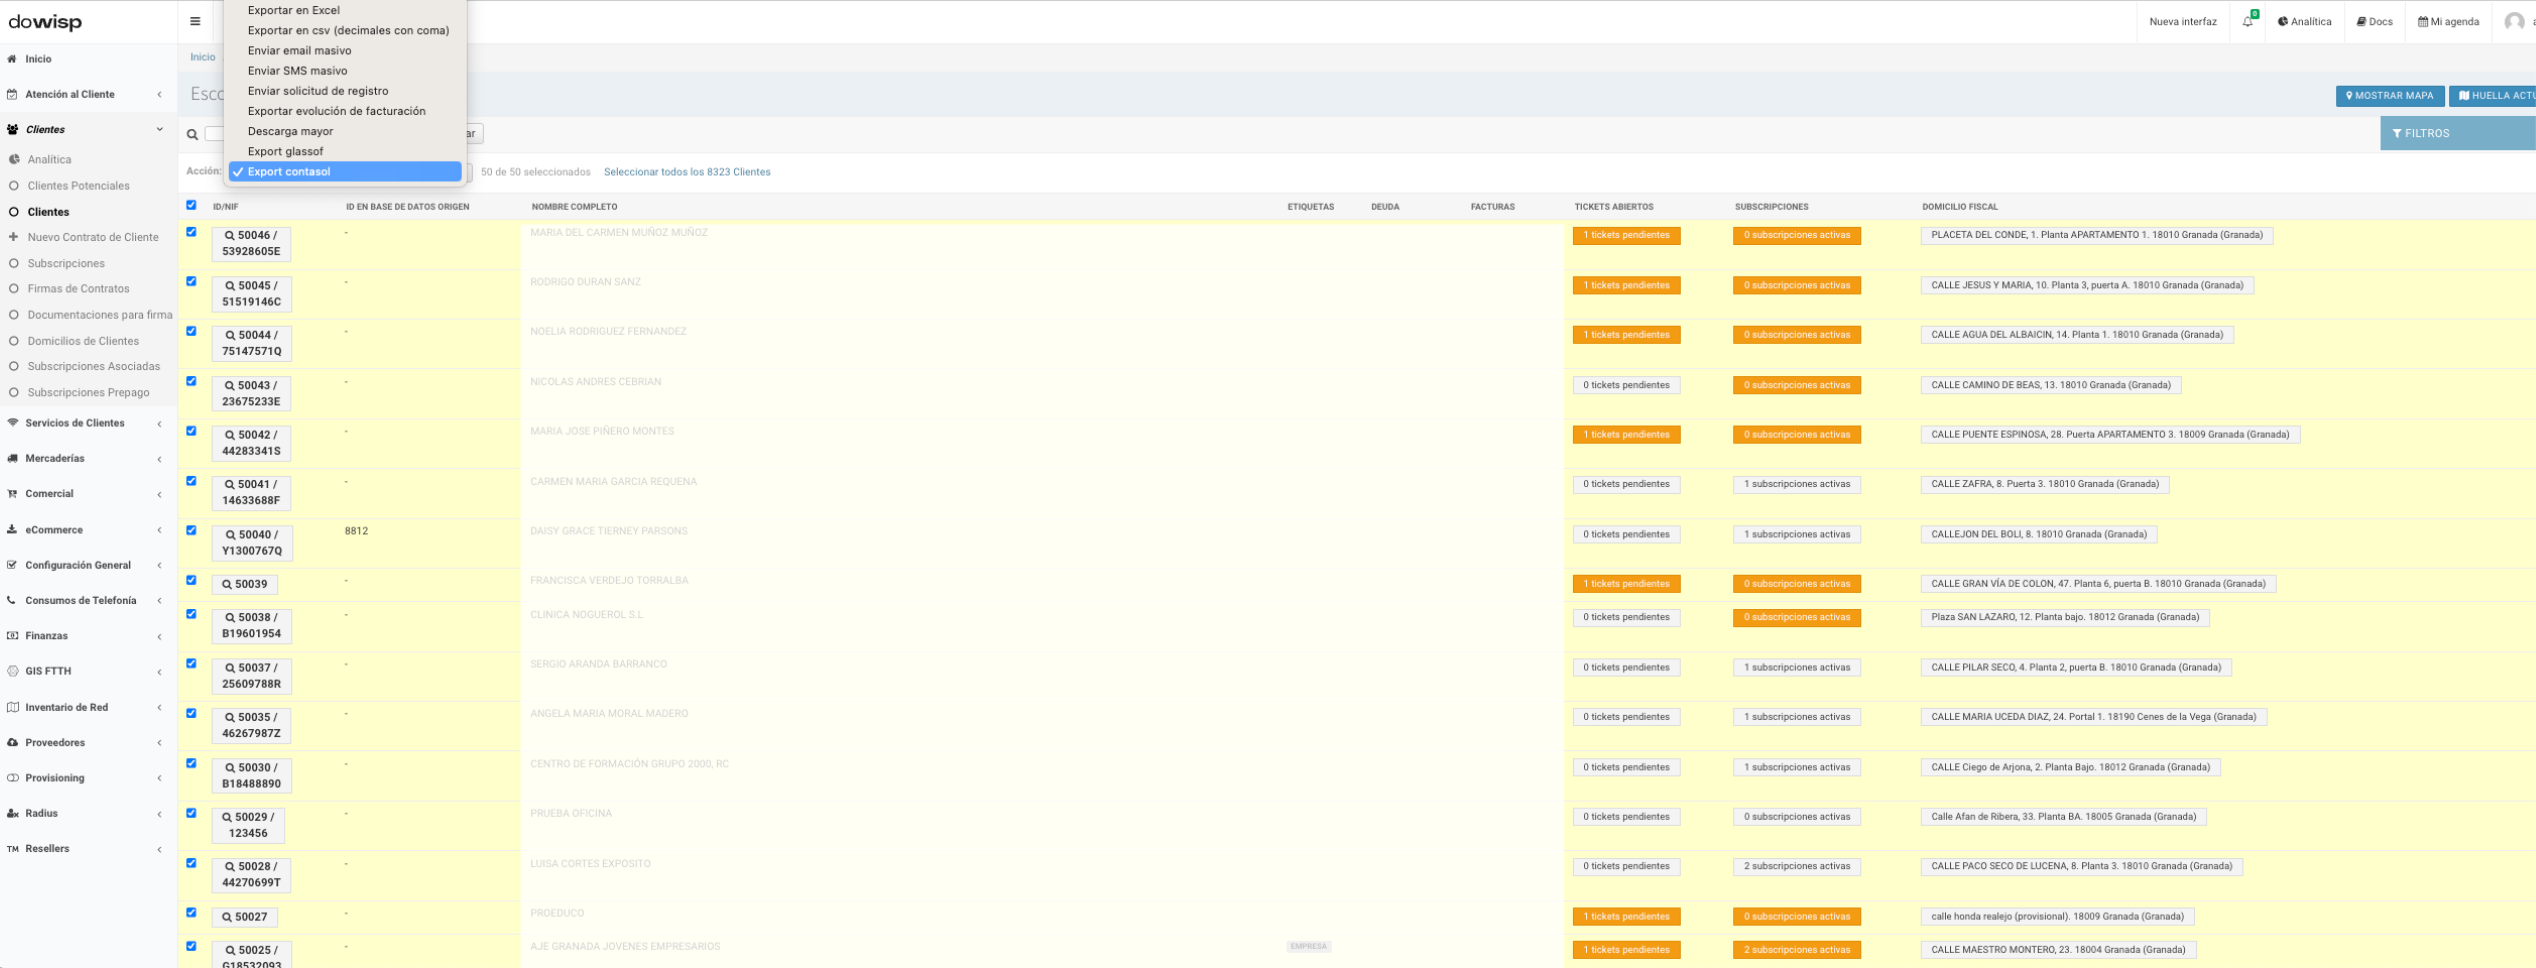Select the Export contasol option

tap(345, 172)
